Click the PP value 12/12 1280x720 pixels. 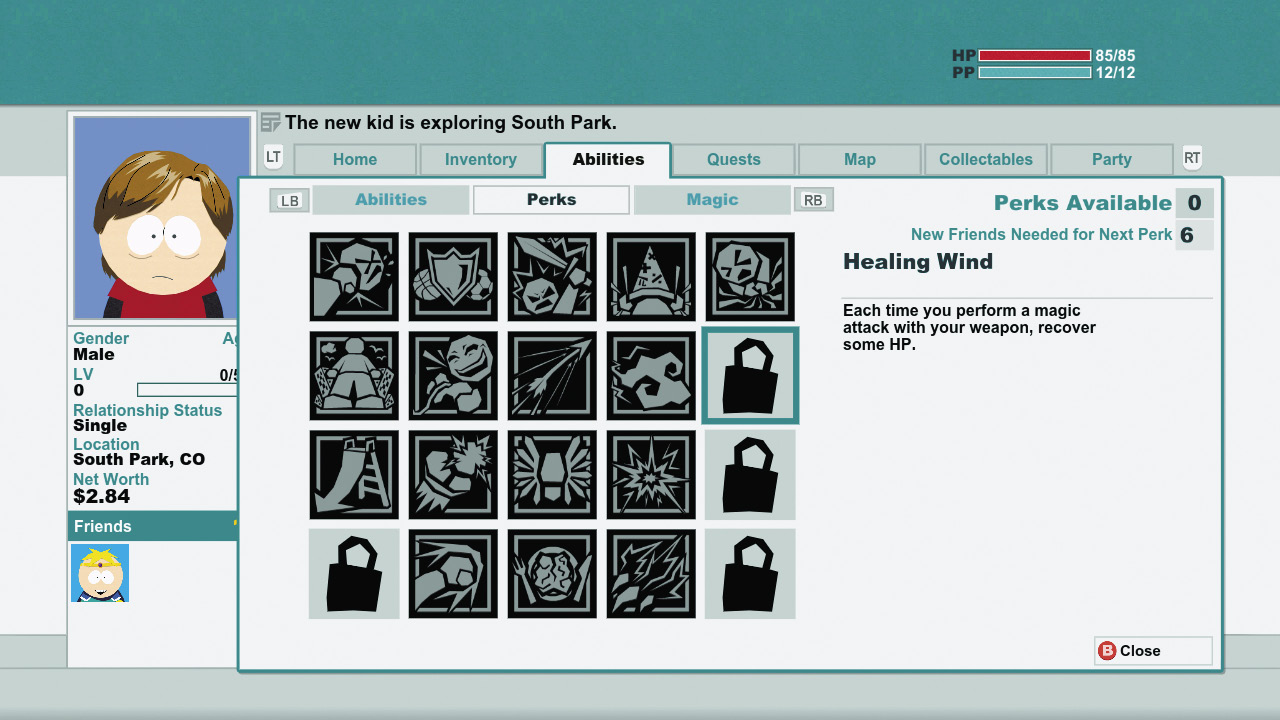pyautogui.click(x=1116, y=73)
